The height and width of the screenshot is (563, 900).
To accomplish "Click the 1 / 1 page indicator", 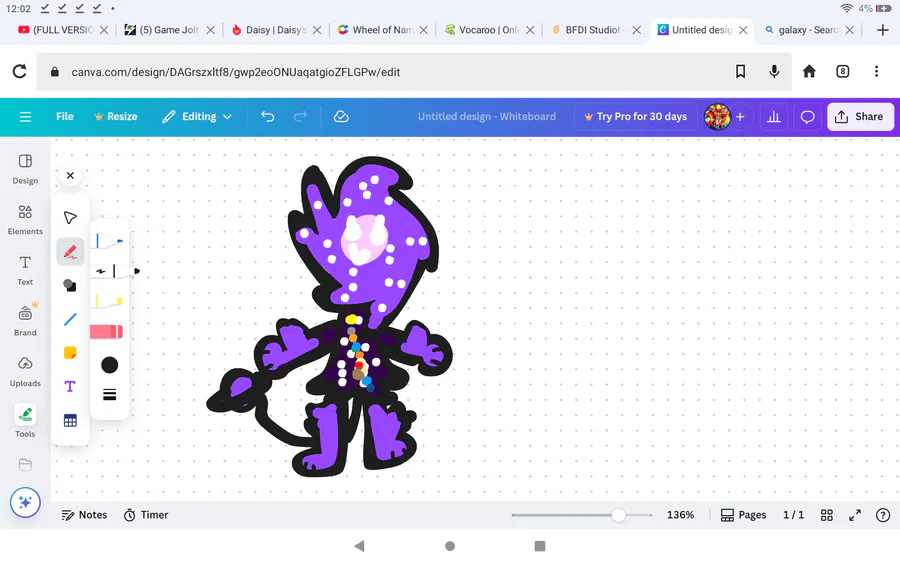I will pyautogui.click(x=793, y=515).
